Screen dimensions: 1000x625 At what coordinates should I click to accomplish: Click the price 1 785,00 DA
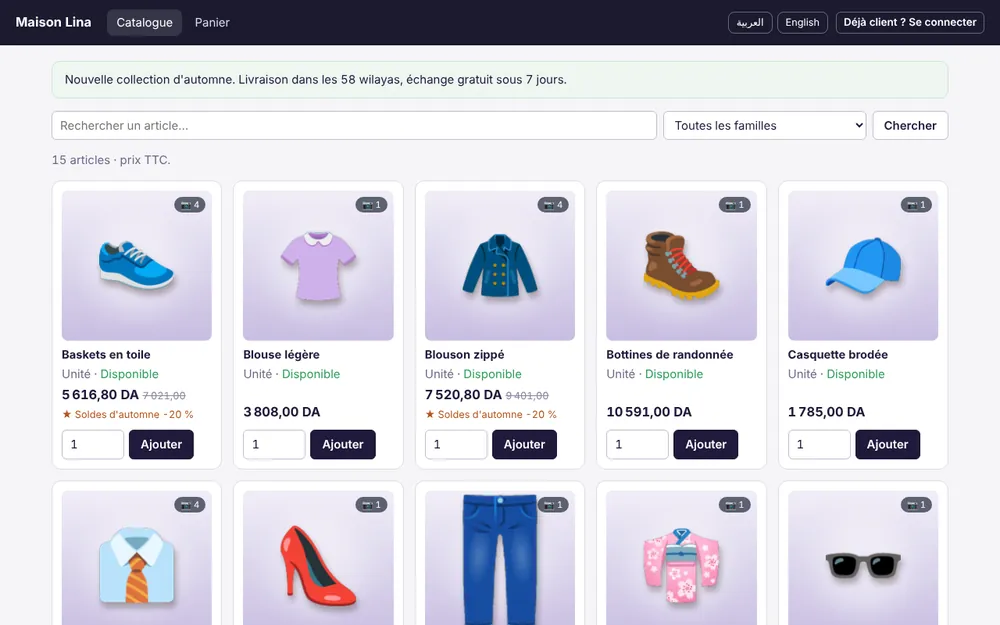click(x=827, y=412)
